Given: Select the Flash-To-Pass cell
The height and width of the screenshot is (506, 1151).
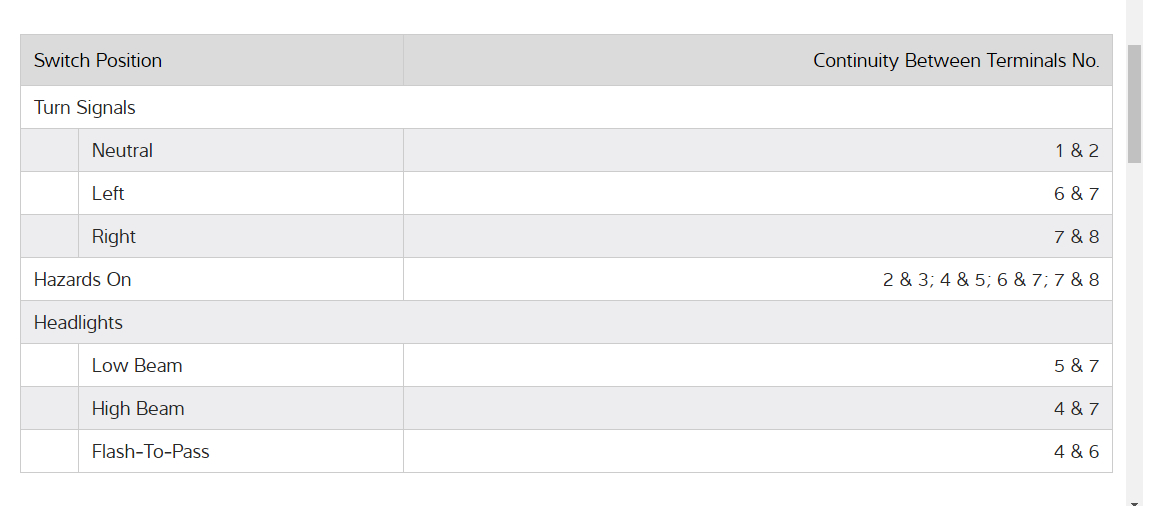Looking at the screenshot, I should [151, 452].
